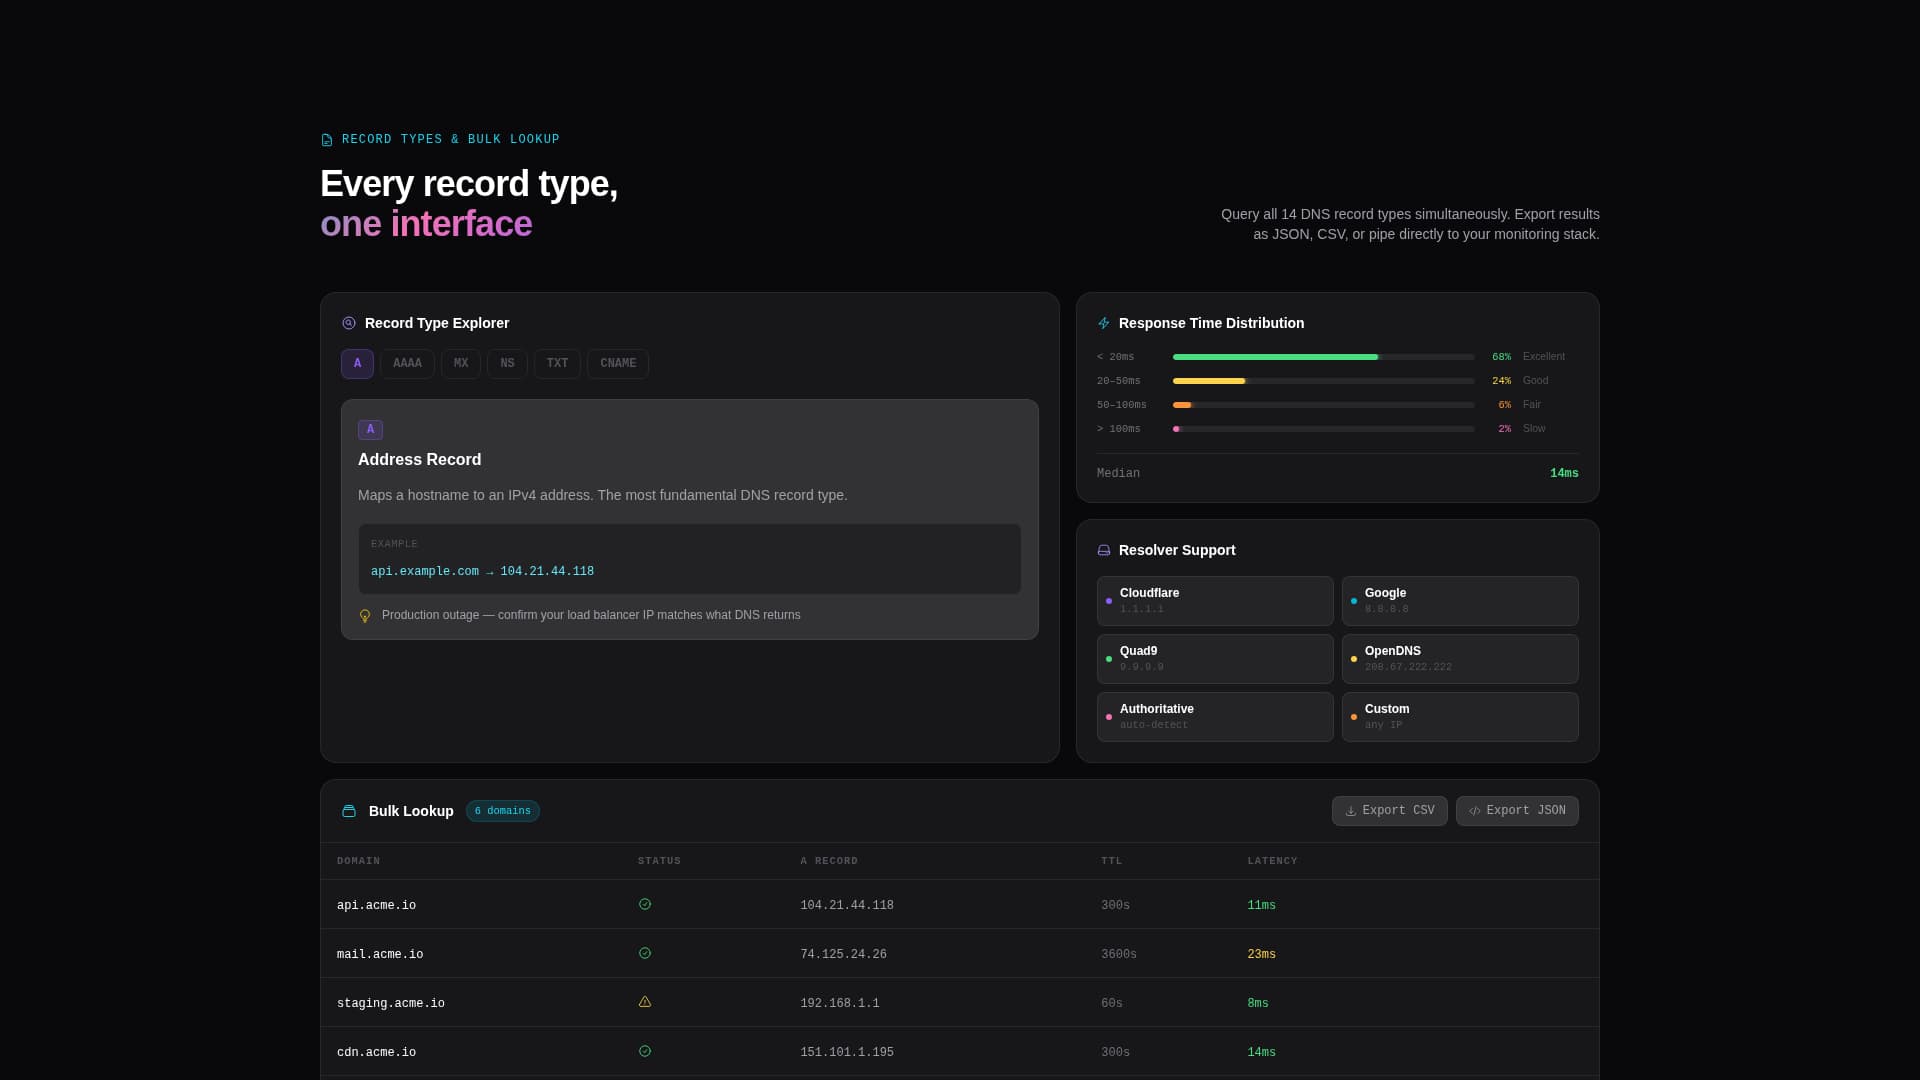Click the success status icon for mail.acme.io
Image resolution: width=1920 pixels, height=1080 pixels.
point(645,953)
